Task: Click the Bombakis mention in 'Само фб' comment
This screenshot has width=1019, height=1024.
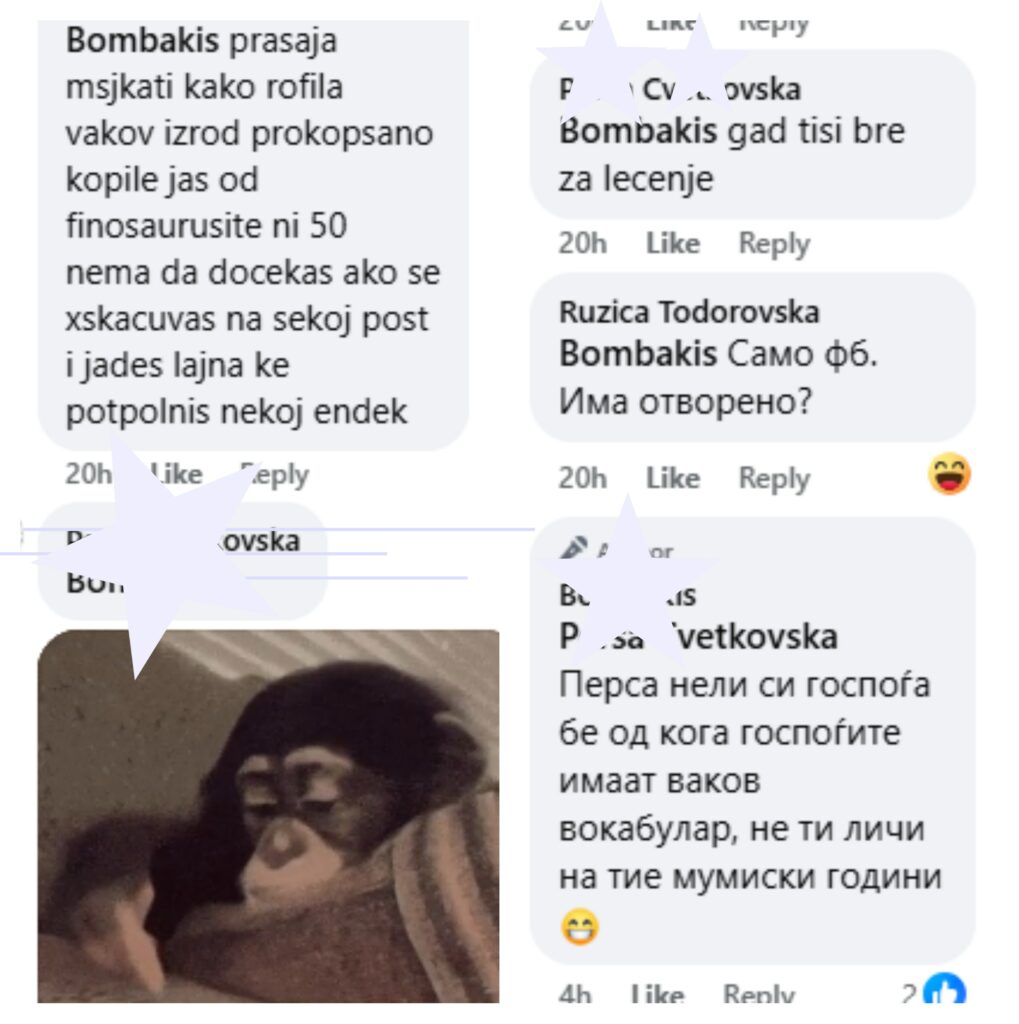Action: (x=638, y=354)
